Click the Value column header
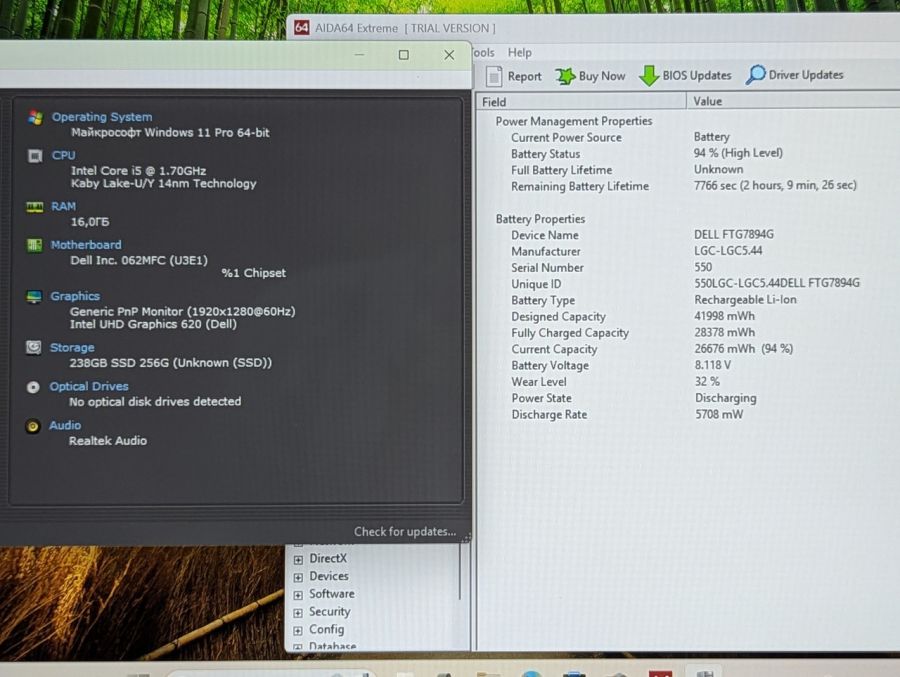This screenshot has height=677, width=900. 793,101
